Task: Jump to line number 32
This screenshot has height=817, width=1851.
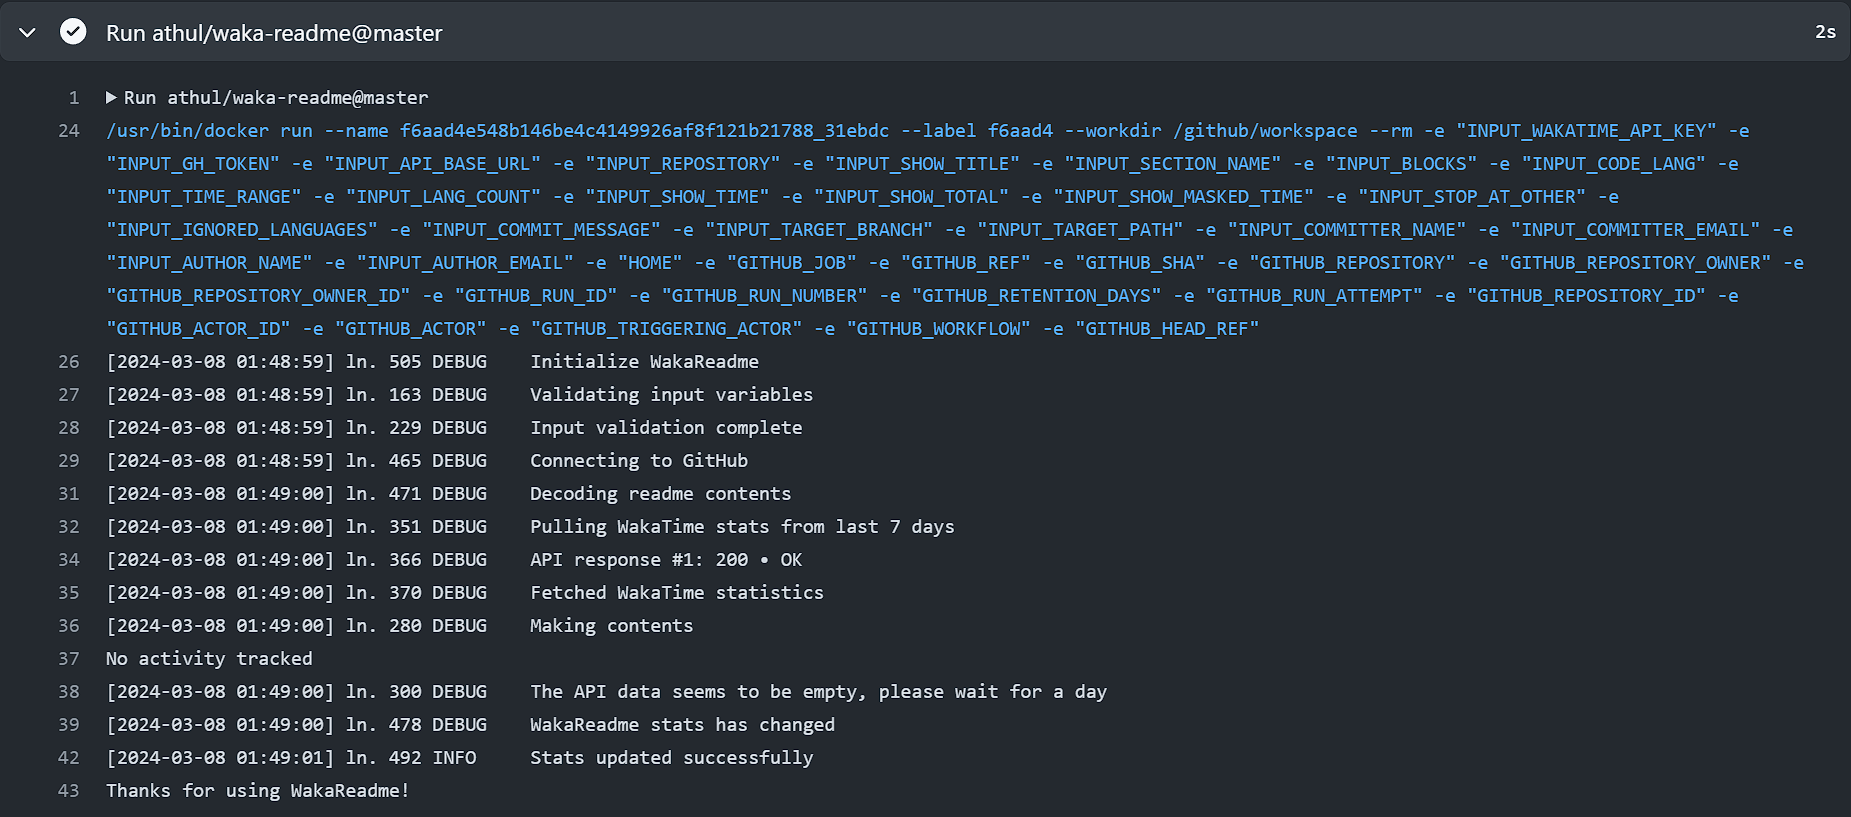Action: [69, 527]
